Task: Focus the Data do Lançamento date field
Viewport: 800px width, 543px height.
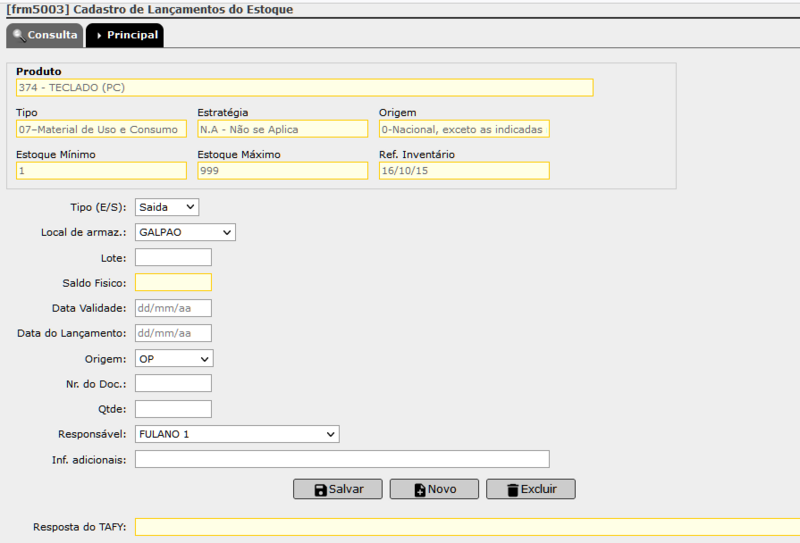Action: (x=173, y=333)
